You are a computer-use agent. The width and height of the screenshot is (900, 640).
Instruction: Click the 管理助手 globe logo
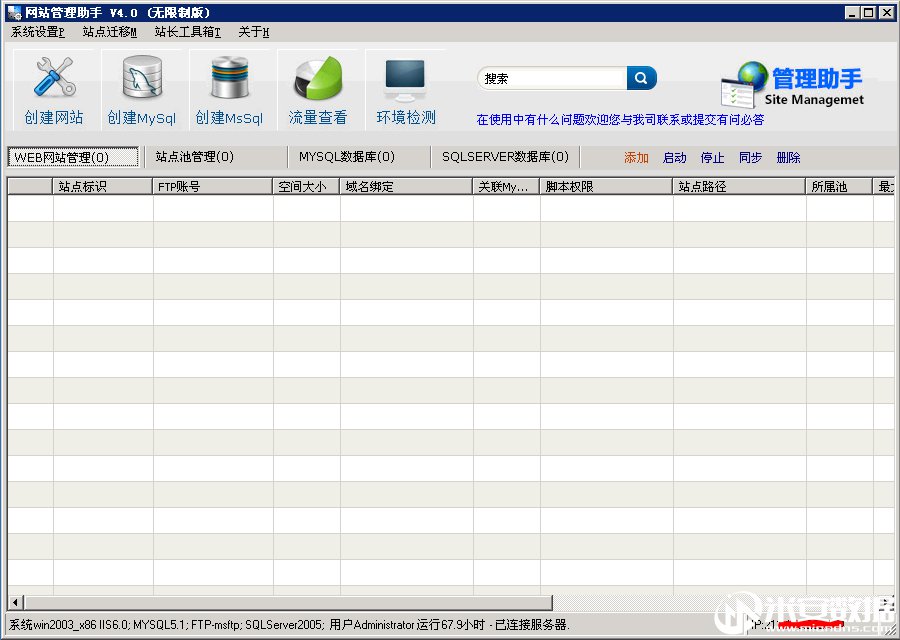tap(745, 84)
